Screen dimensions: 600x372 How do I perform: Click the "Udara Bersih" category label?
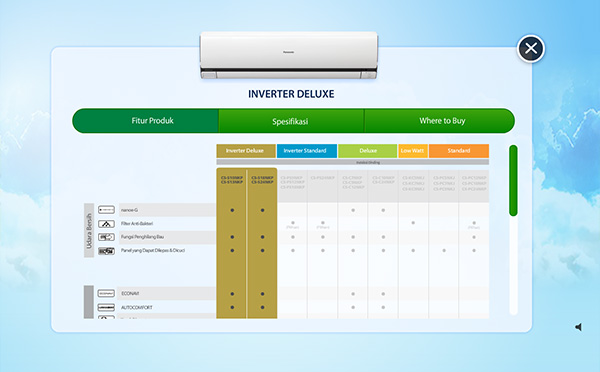89,230
